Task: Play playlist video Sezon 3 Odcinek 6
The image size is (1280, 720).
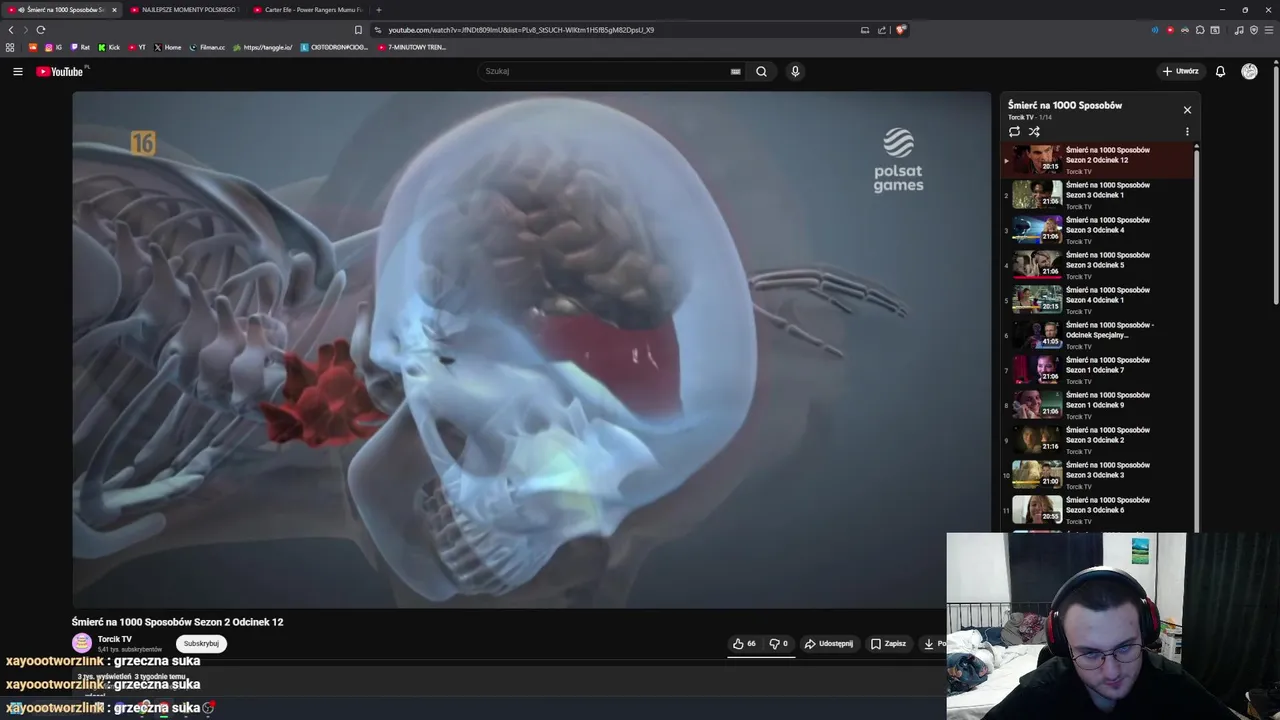Action: (1097, 510)
